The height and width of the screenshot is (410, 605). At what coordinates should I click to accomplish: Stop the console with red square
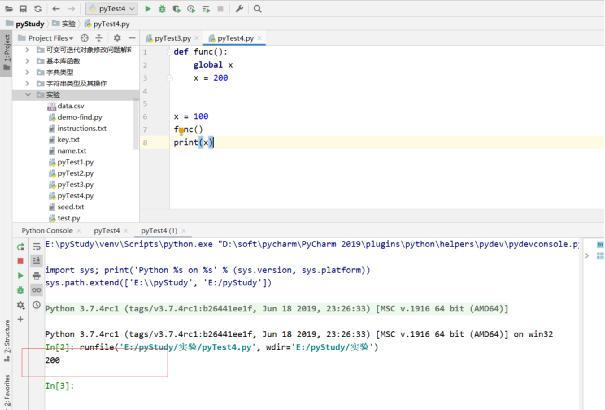(20, 261)
